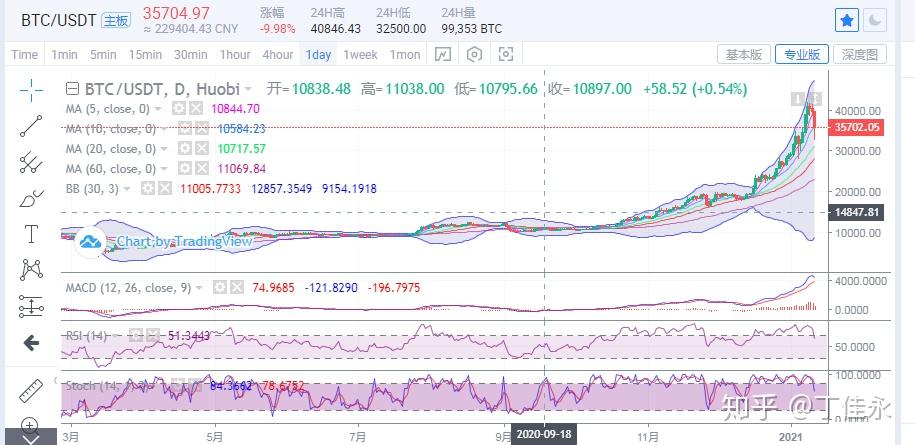This screenshot has width=915, height=445.
Task: Click the BTC/USDT pair title
Action: point(58,20)
